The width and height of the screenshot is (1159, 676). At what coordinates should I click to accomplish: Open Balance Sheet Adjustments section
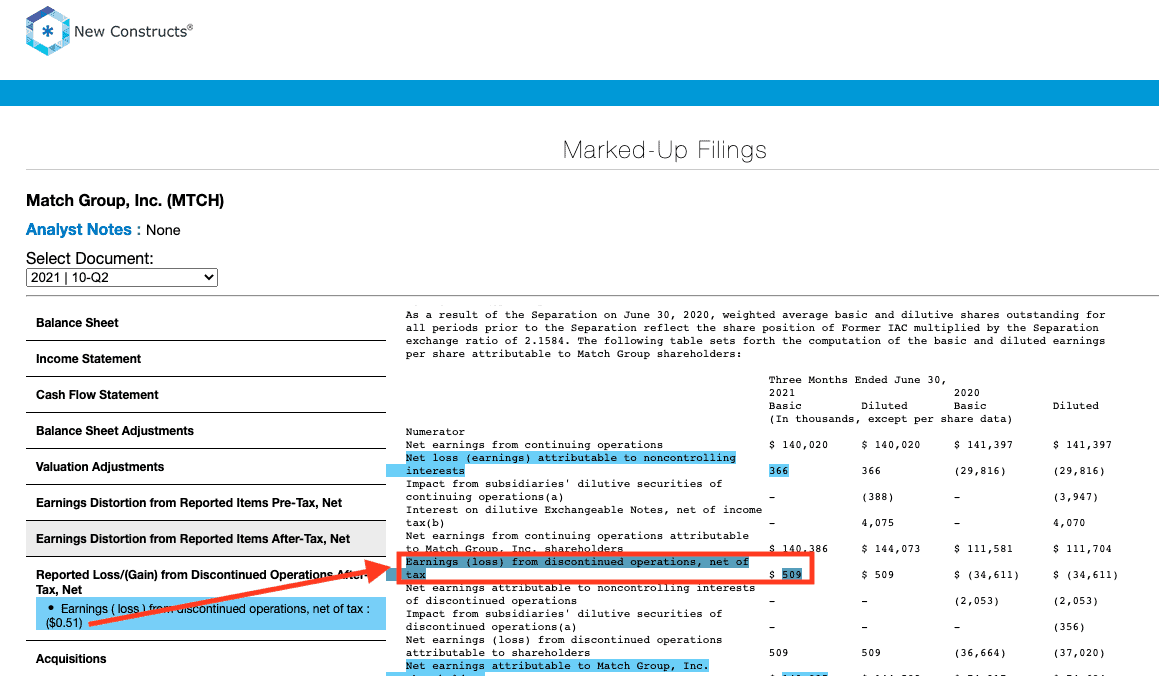205,431
